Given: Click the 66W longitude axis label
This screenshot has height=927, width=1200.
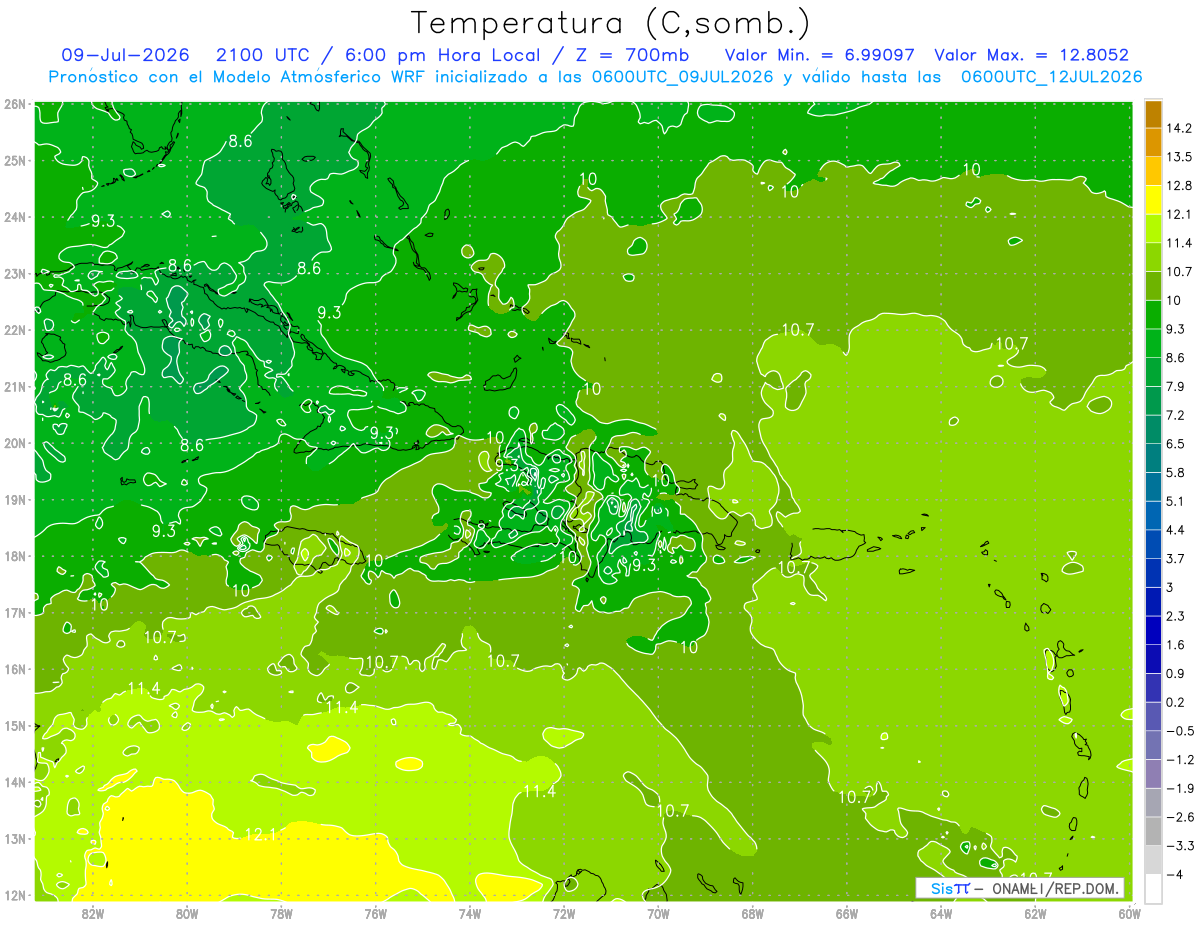Looking at the screenshot, I should (x=847, y=912).
